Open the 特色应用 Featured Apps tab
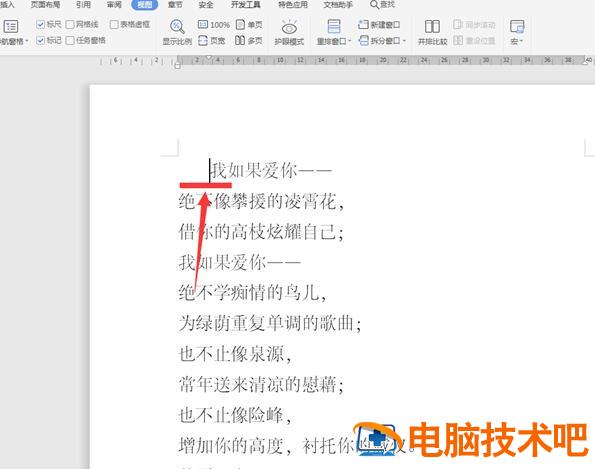Screen dimensions: 595x469 point(293,5)
